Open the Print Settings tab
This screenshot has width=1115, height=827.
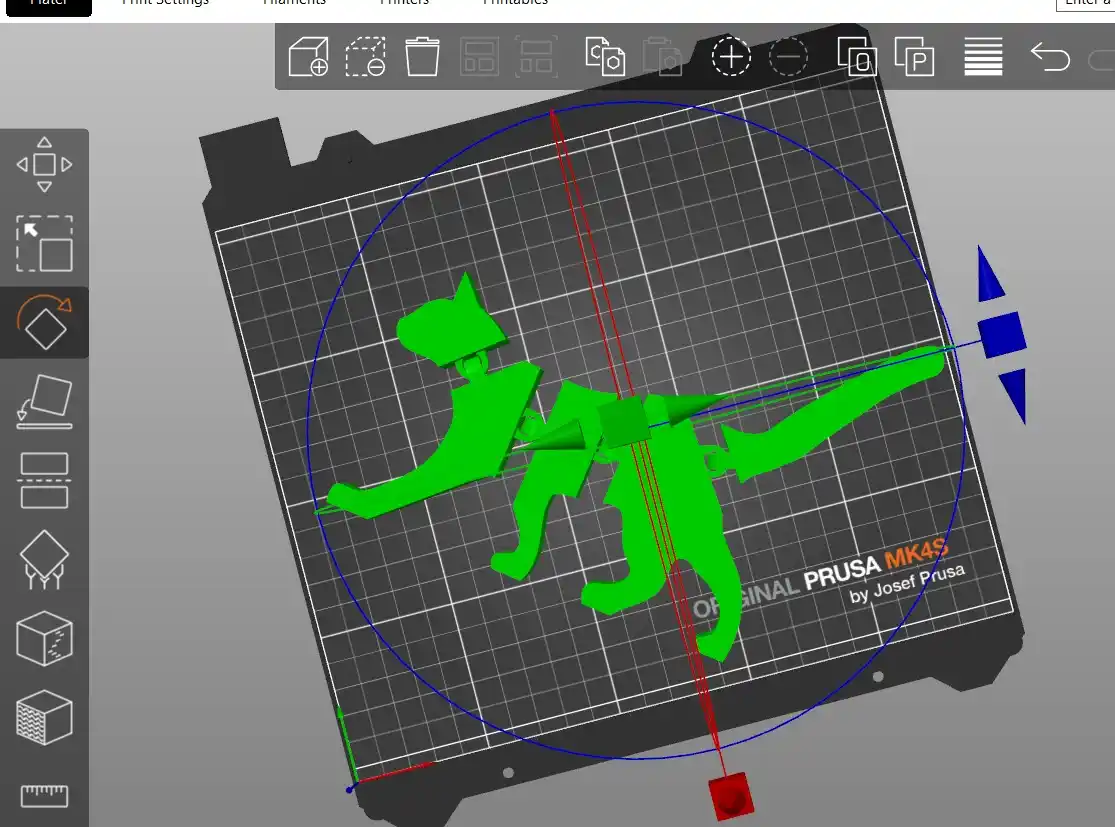tap(165, 4)
